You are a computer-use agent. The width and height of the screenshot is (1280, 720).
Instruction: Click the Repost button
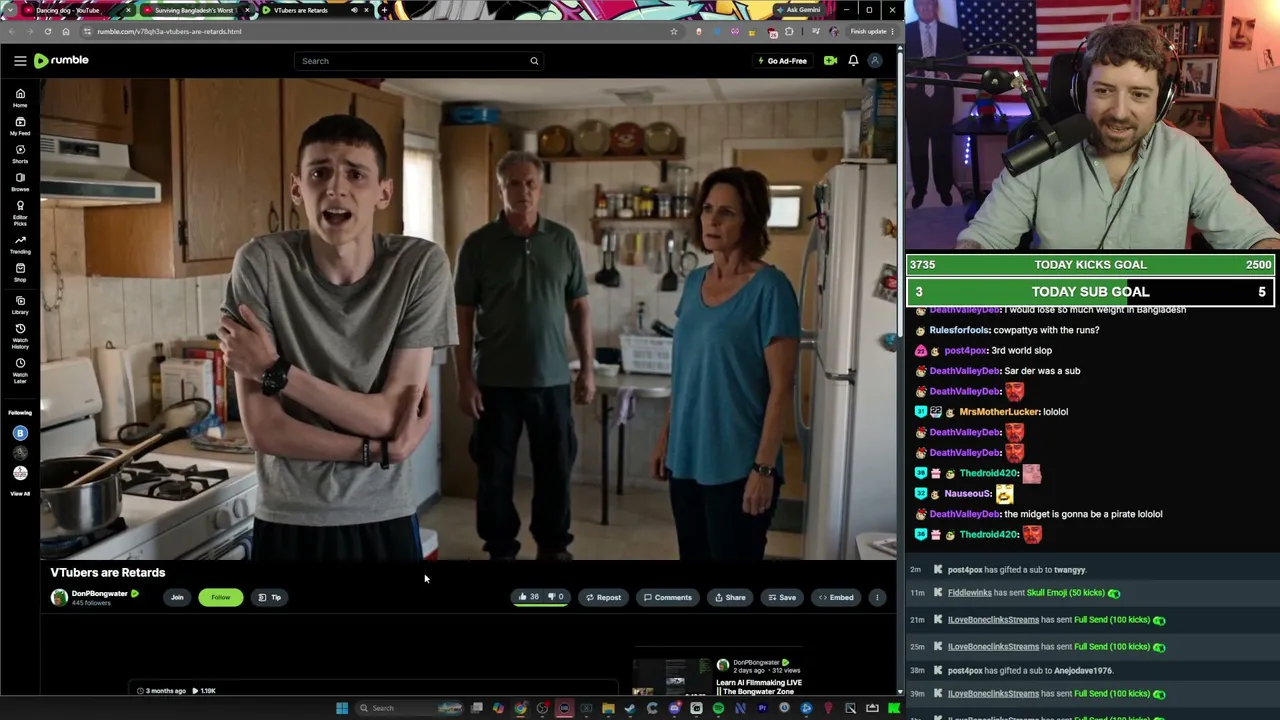pos(604,598)
